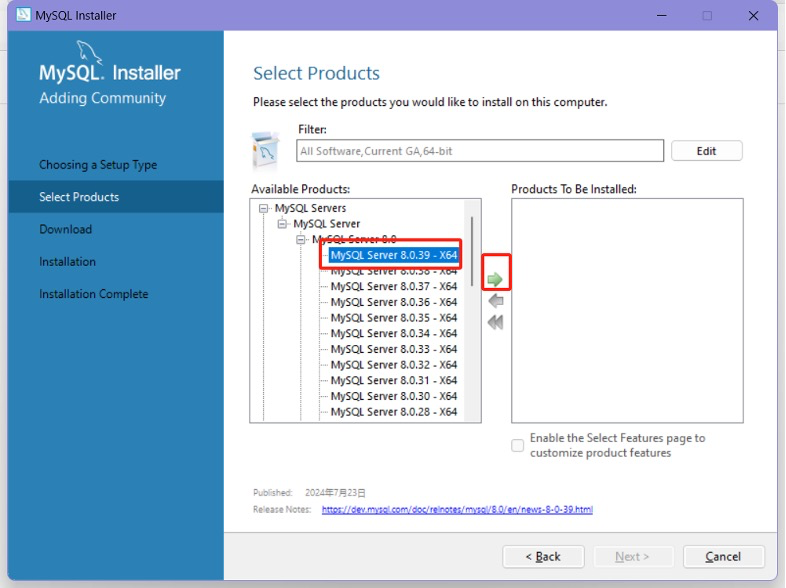Collapse the MySQL Servers tree node
This screenshot has width=786, height=588.
pos(264,208)
